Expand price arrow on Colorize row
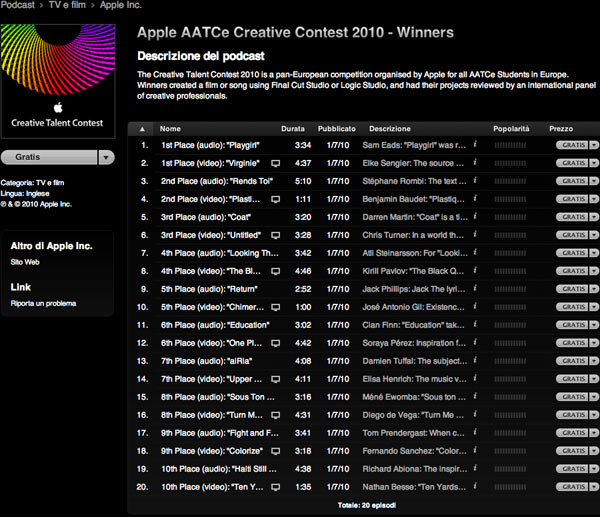600x517 pixels. coord(593,451)
